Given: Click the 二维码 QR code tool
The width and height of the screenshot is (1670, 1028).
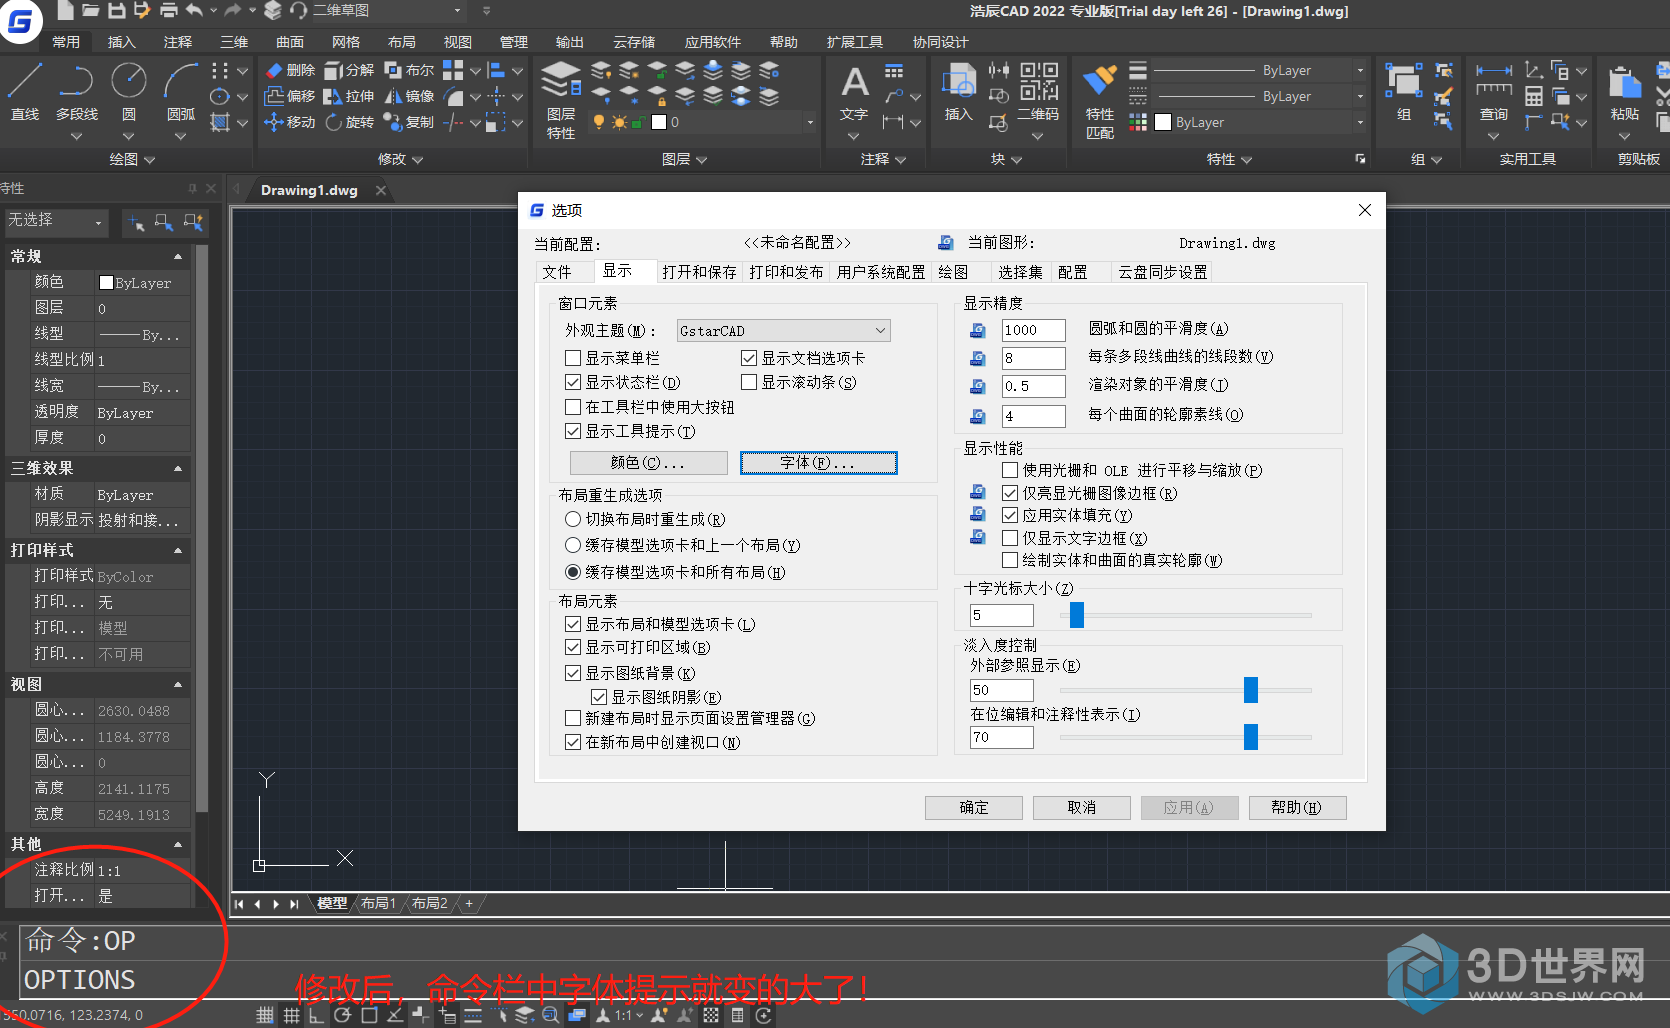Looking at the screenshot, I should [1038, 92].
